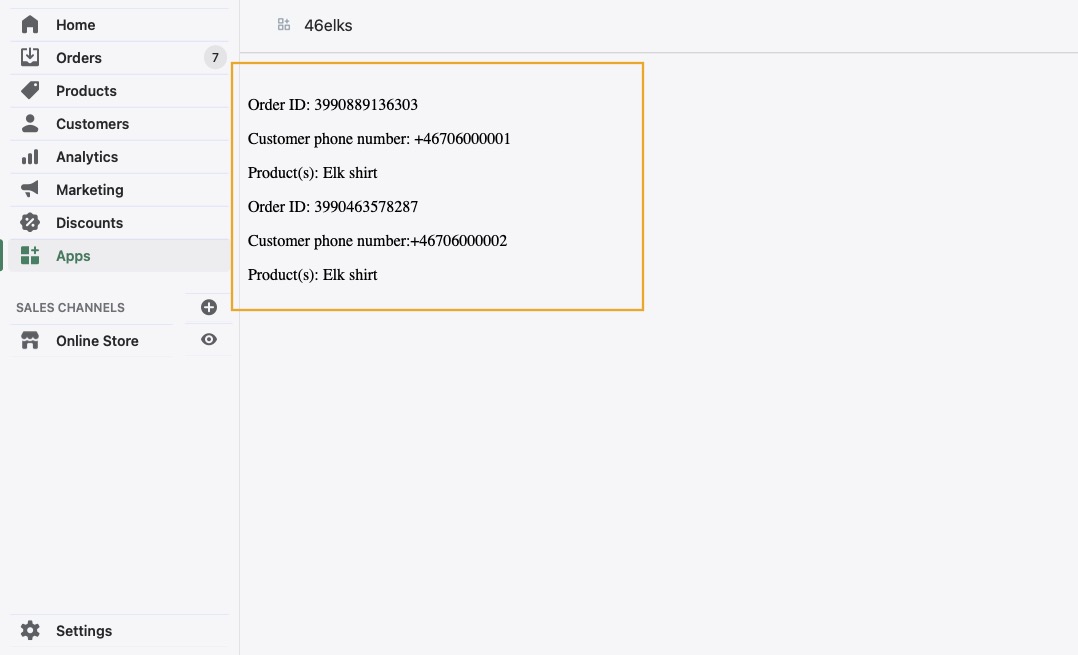Click the Products tag icon
The image size is (1078, 655).
point(30,91)
